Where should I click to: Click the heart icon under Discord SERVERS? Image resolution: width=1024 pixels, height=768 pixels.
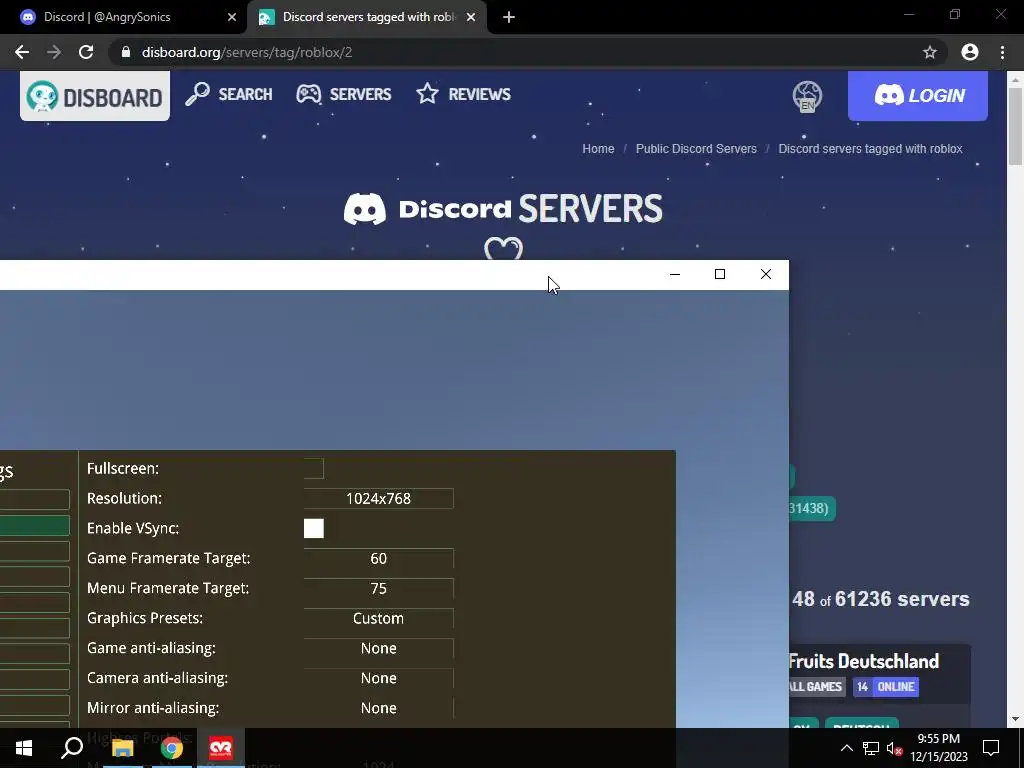504,249
